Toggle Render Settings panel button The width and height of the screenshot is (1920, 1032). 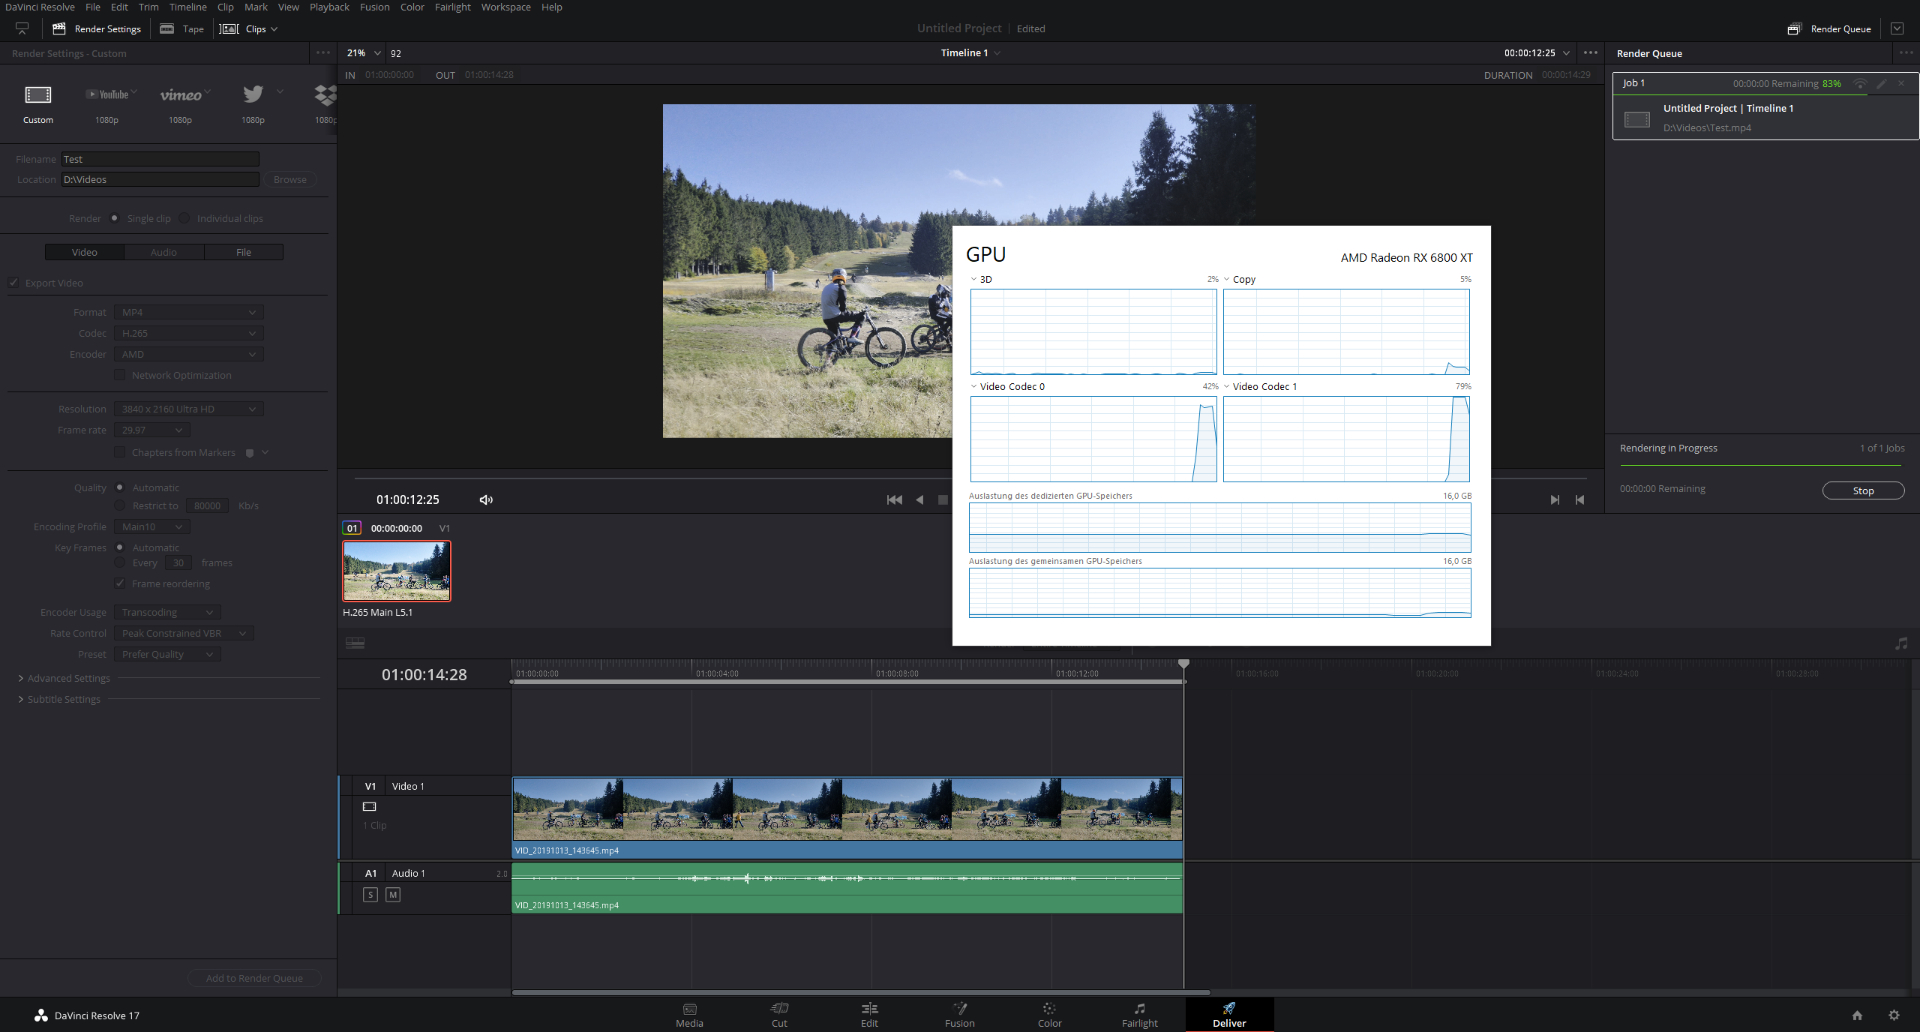[96, 29]
